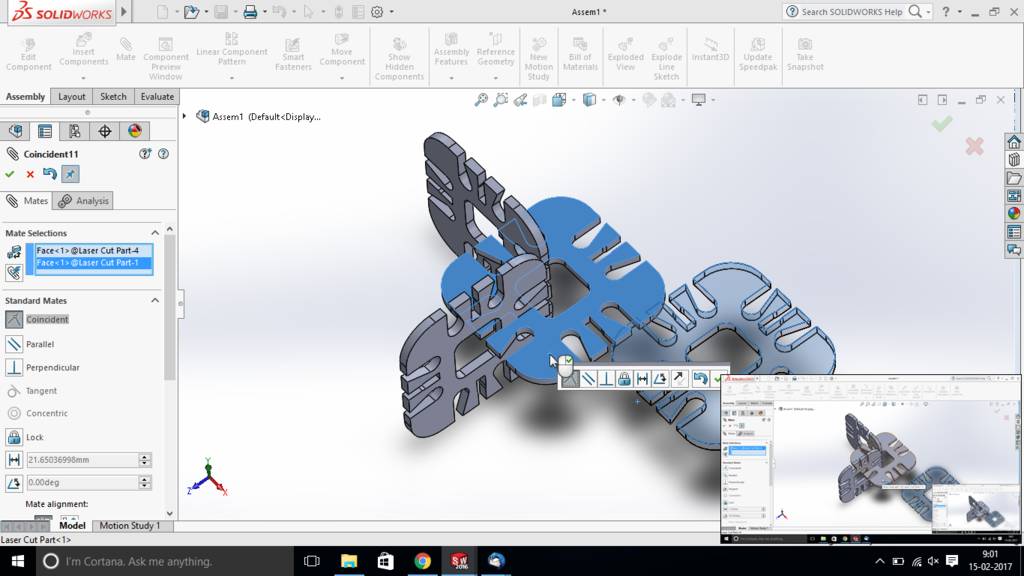Choose Distance in the mate pop-up toolbar
The width and height of the screenshot is (1024, 576).
tap(643, 379)
